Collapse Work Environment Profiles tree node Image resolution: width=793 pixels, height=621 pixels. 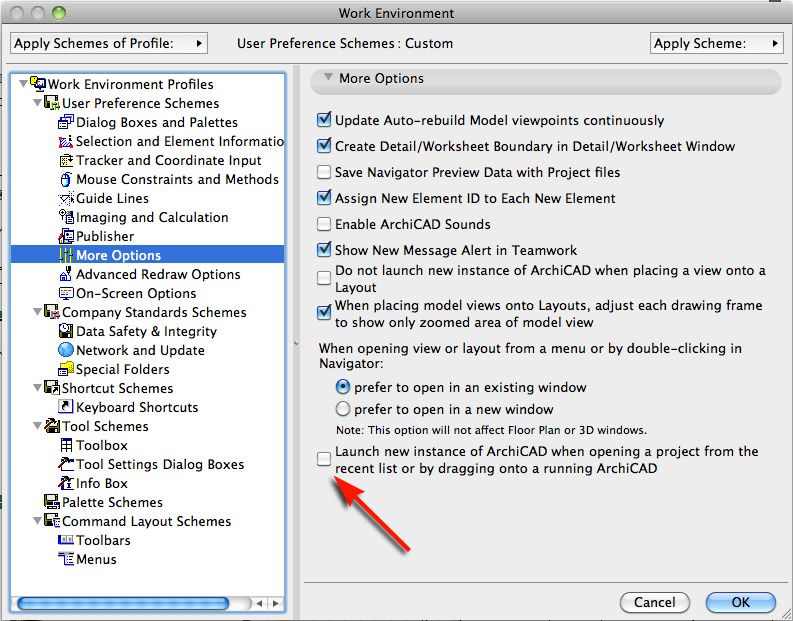[23, 83]
